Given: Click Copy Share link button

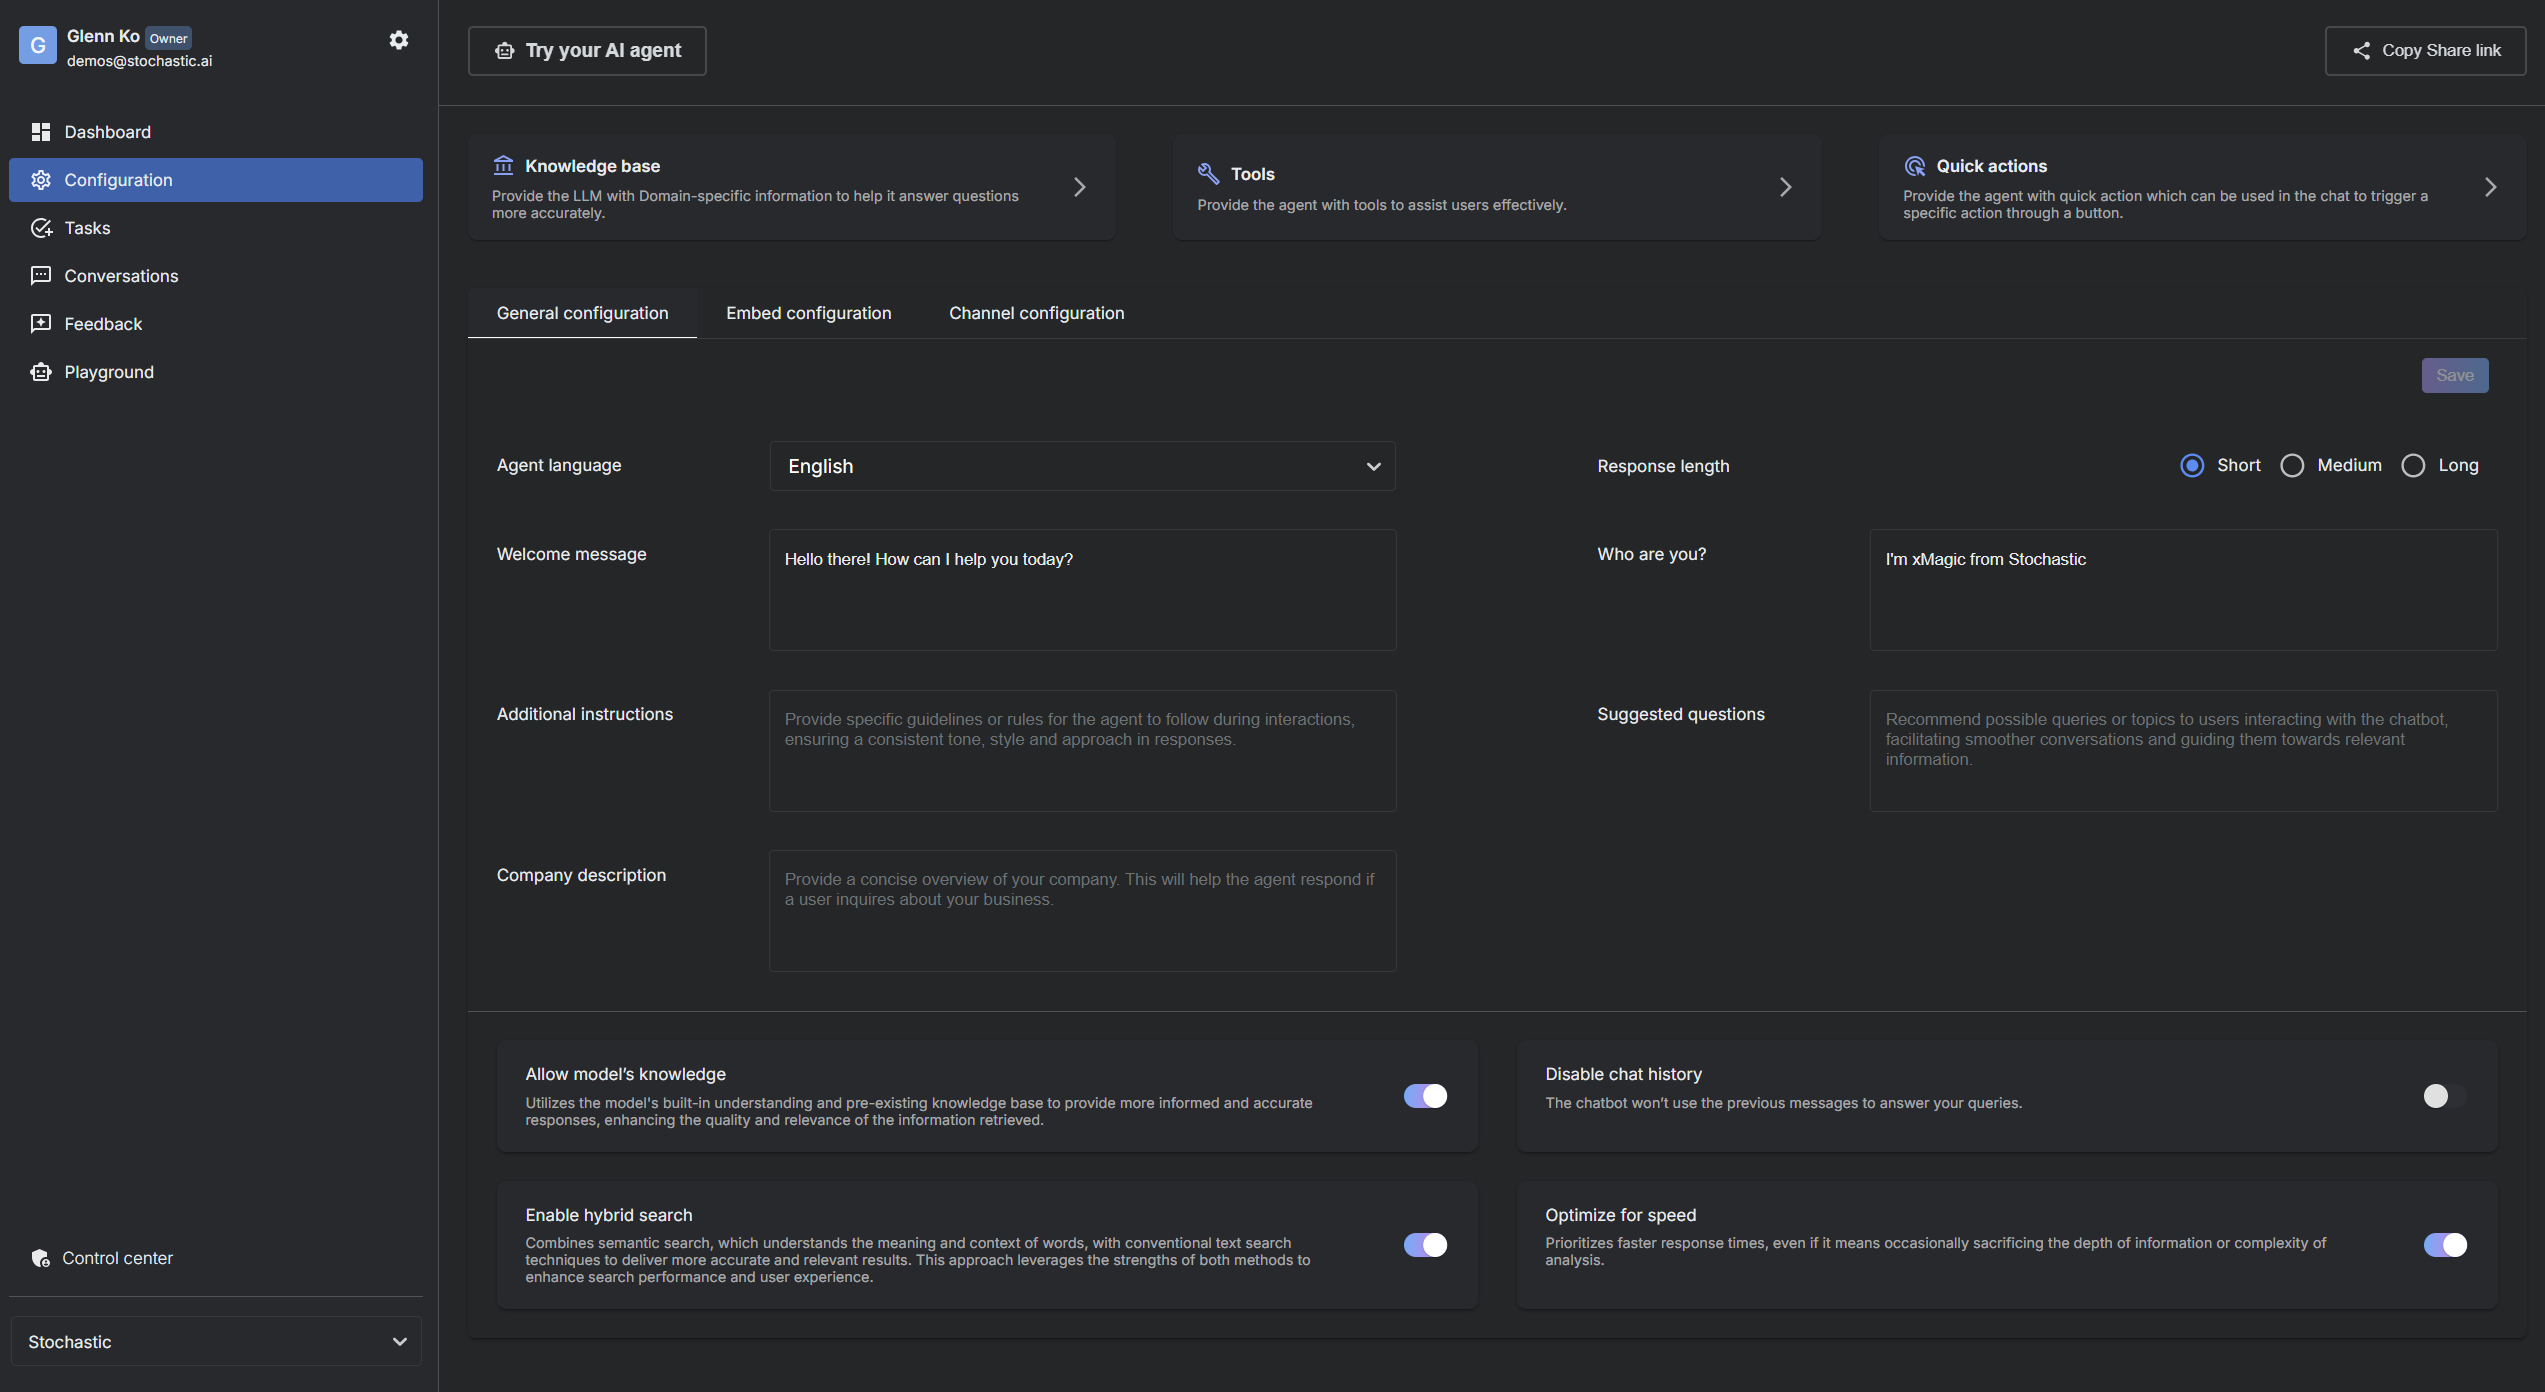Looking at the screenshot, I should coord(2425,51).
